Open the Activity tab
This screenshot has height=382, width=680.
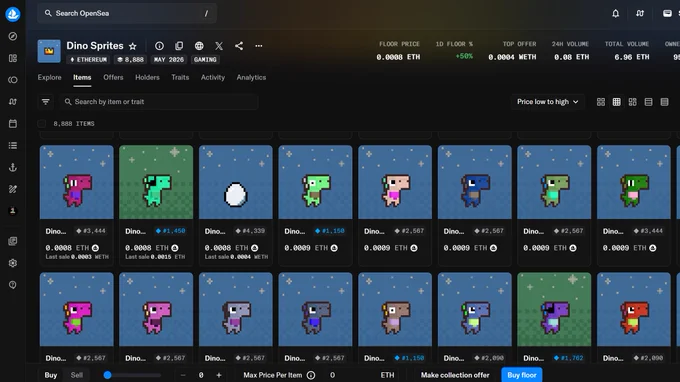212,78
